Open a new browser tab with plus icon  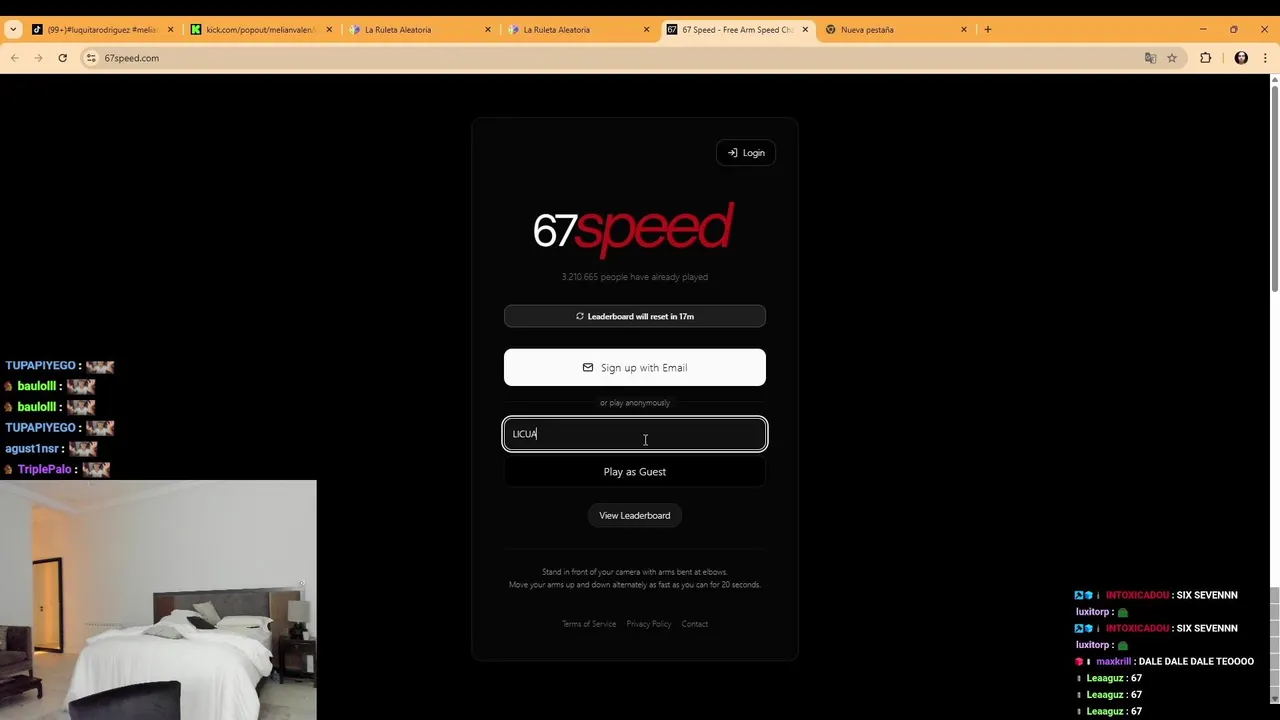[988, 30]
